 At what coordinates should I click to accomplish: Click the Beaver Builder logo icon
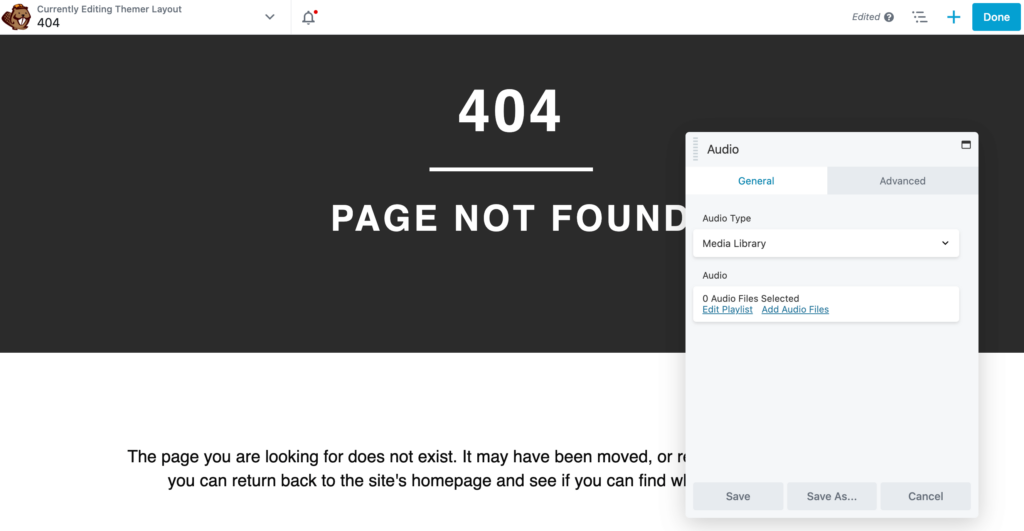point(16,17)
